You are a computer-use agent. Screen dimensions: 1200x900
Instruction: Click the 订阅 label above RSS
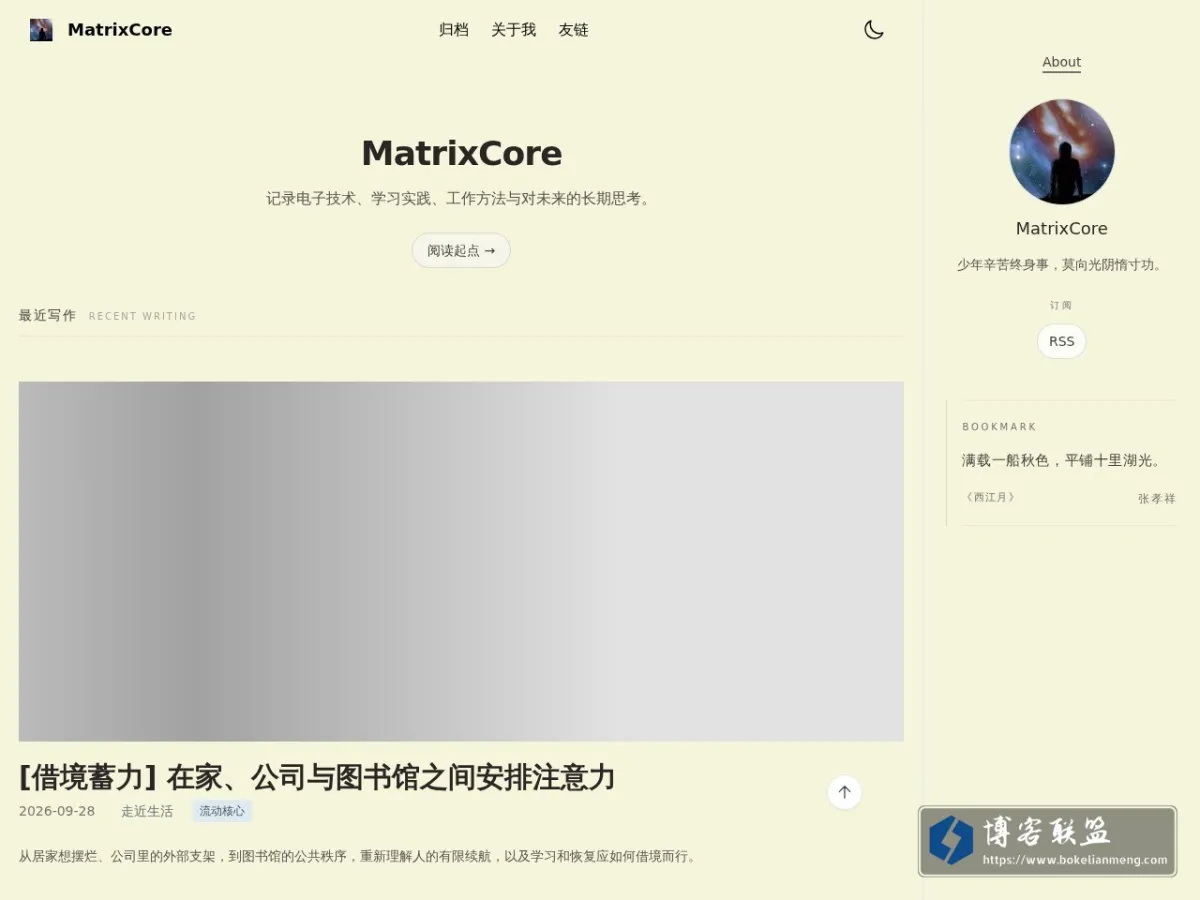[x=1061, y=305]
